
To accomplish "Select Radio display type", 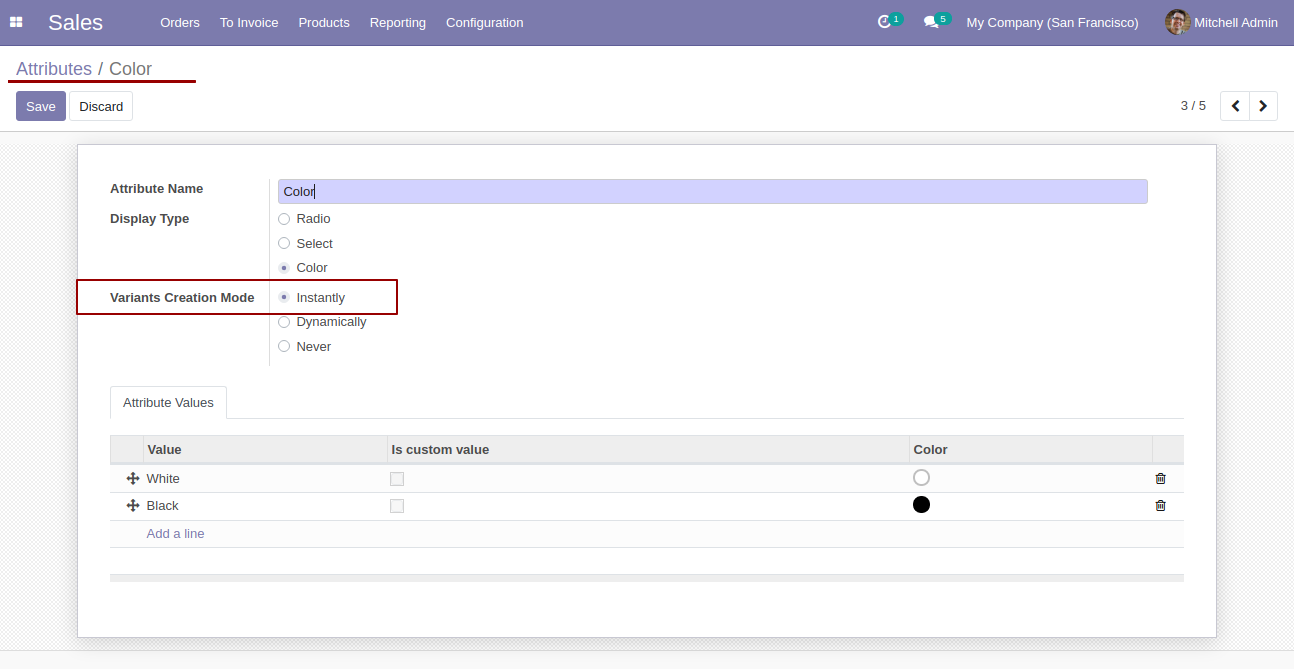I will [x=284, y=219].
